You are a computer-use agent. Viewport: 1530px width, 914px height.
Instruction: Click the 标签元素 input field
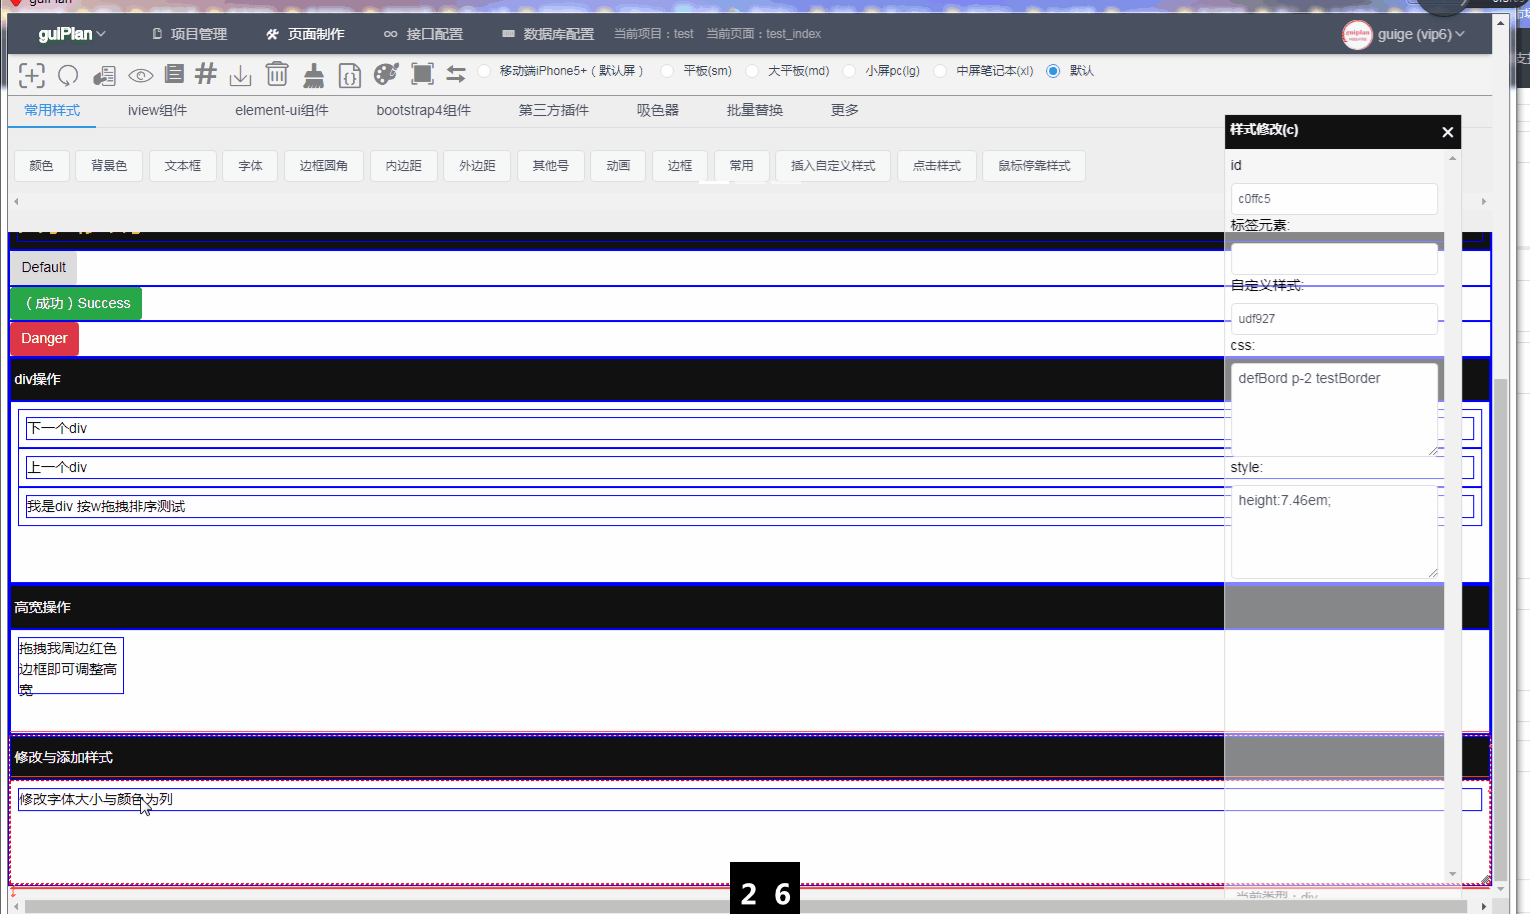[x=1334, y=259]
